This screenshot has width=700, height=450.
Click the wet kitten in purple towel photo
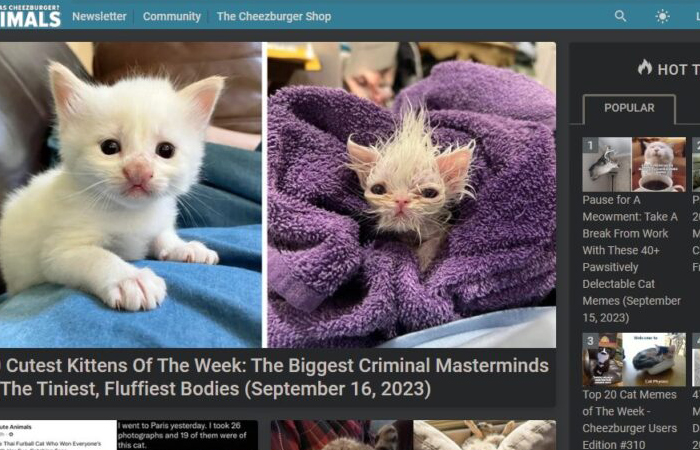(x=412, y=195)
